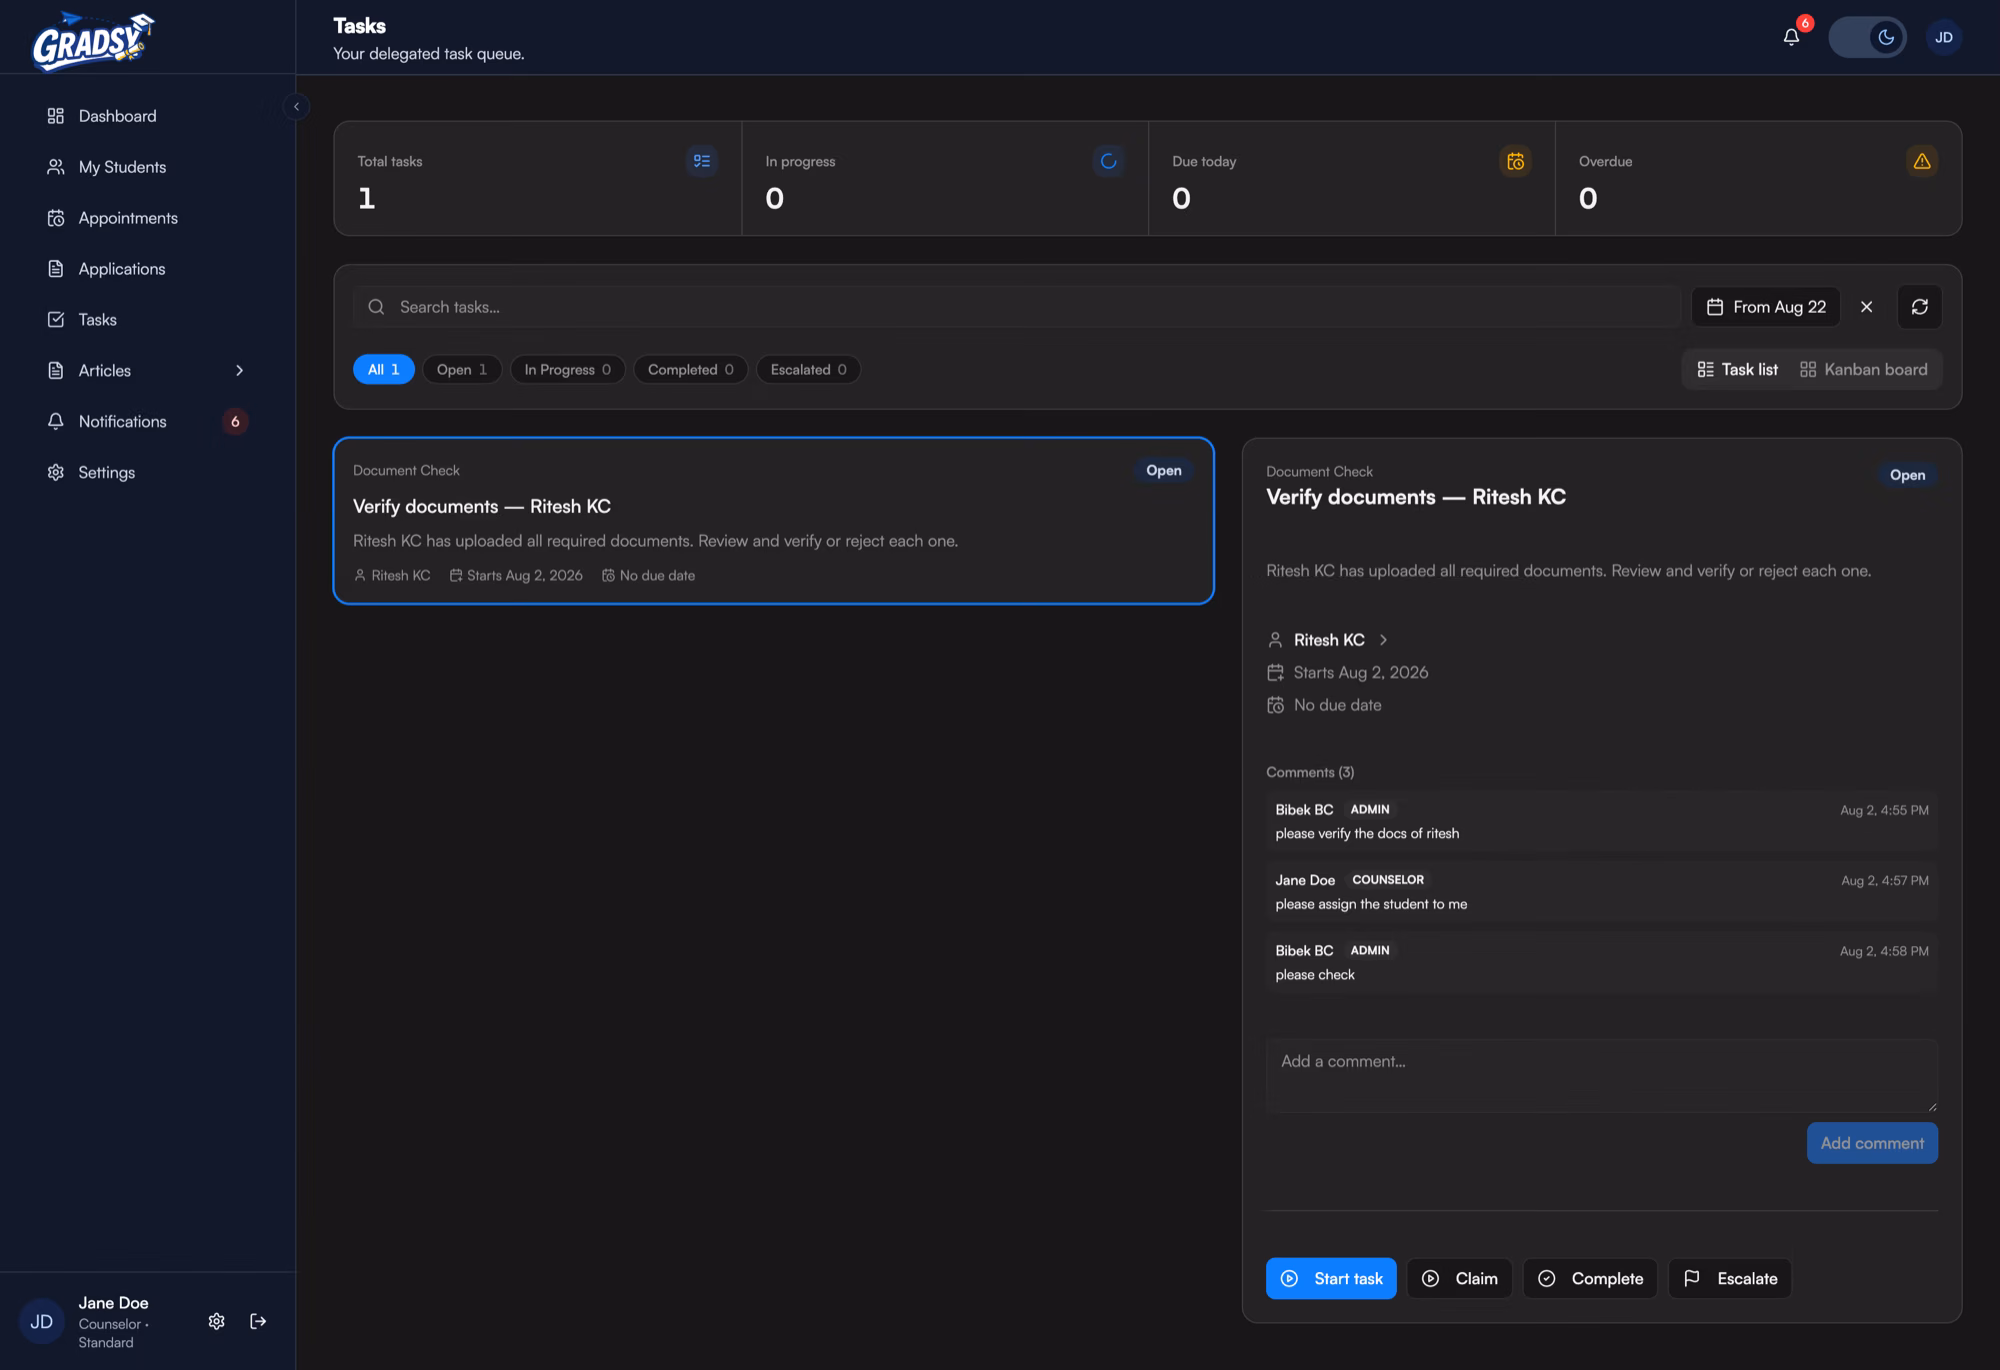Screen dimensions: 2000x1370
Task: Filter by In Progress tasks
Action: [568, 370]
